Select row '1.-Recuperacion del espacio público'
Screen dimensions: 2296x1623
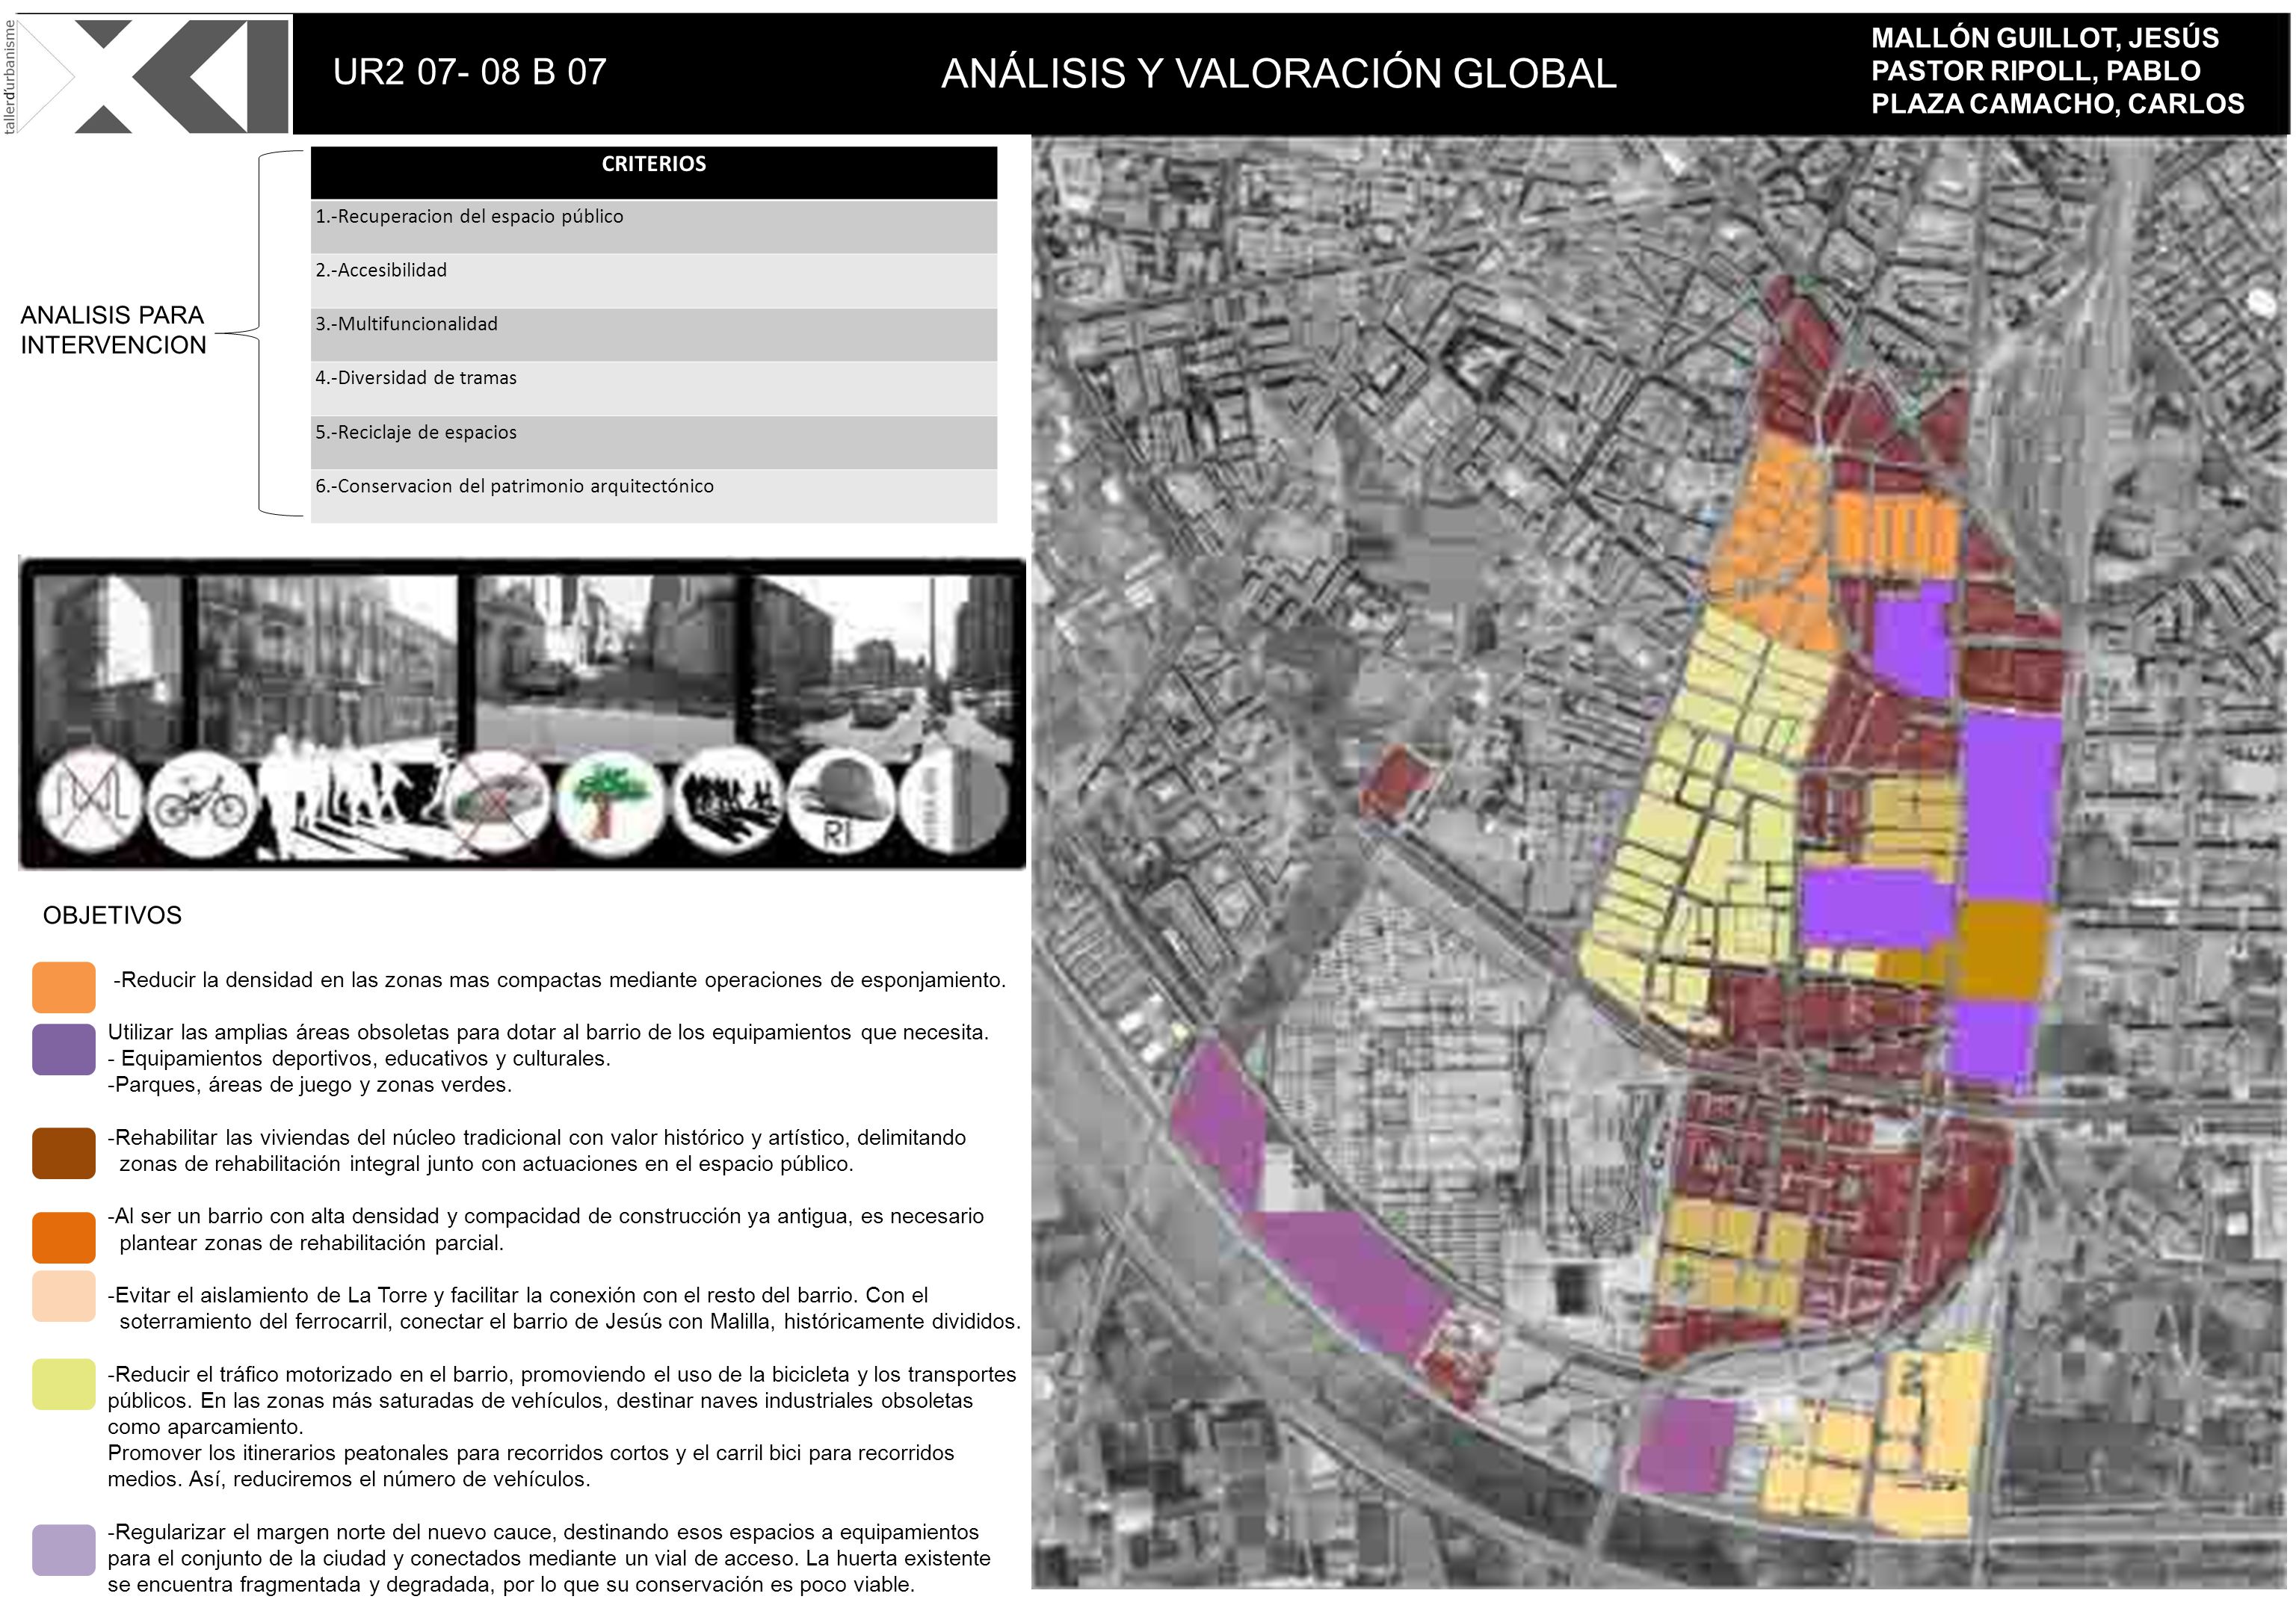[x=654, y=227]
